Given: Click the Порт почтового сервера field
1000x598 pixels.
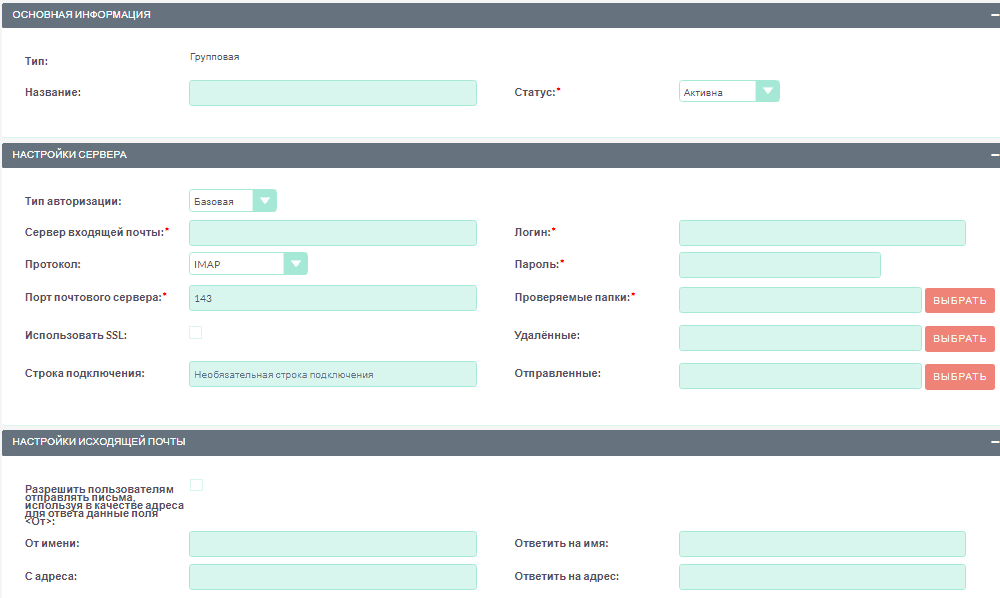Looking at the screenshot, I should click(x=332, y=298).
